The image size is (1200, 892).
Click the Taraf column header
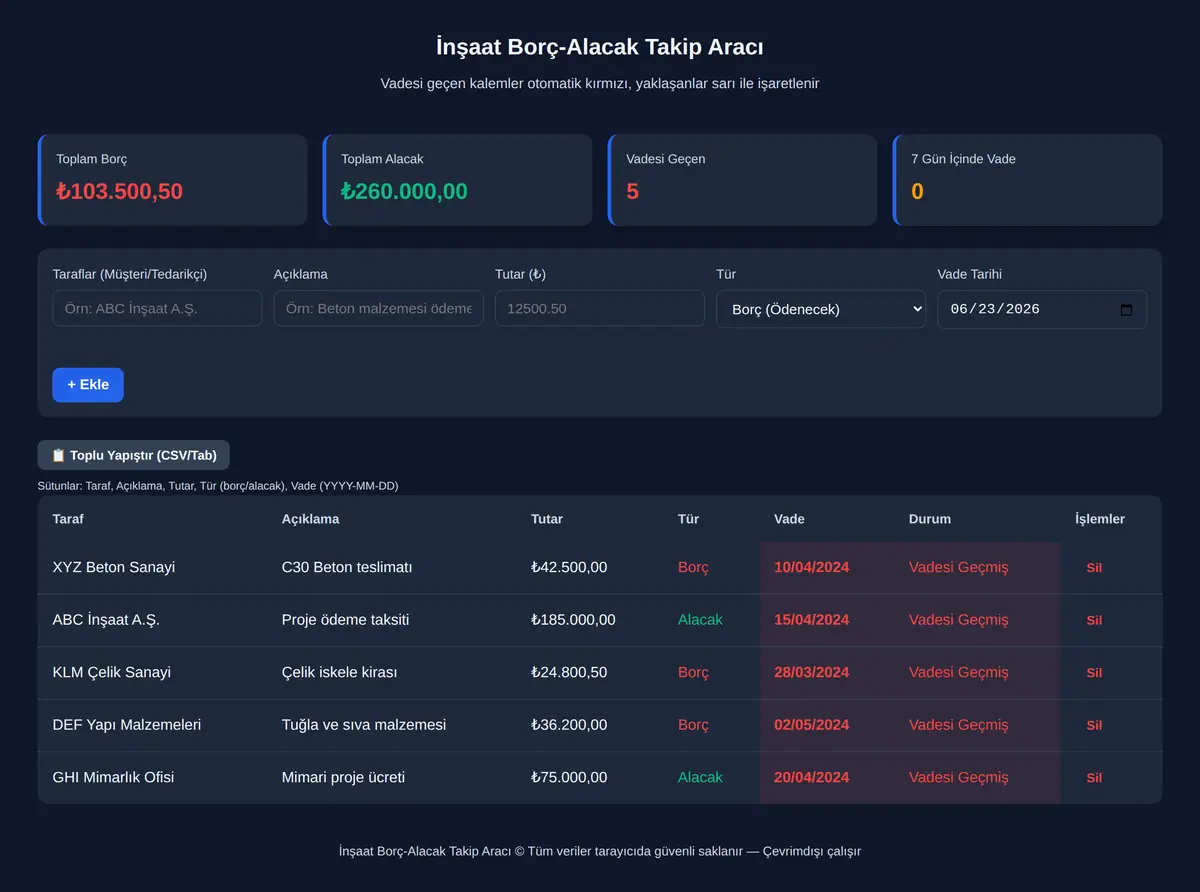[69, 519]
